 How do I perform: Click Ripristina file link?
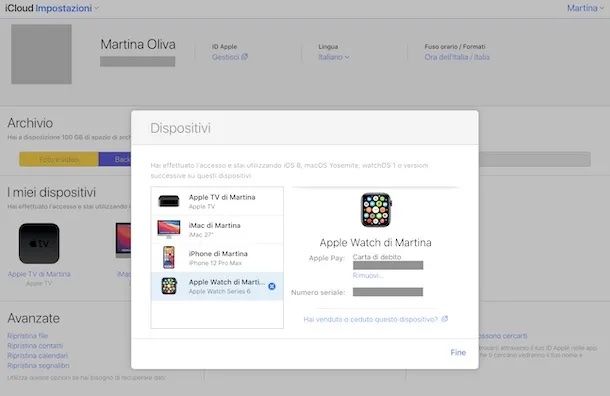(x=28, y=336)
